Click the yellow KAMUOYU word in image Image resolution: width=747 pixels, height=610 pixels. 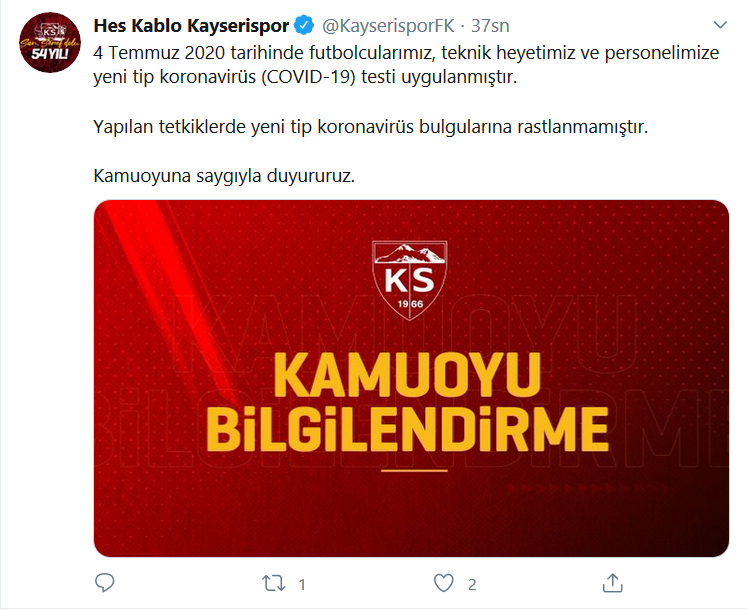408,375
